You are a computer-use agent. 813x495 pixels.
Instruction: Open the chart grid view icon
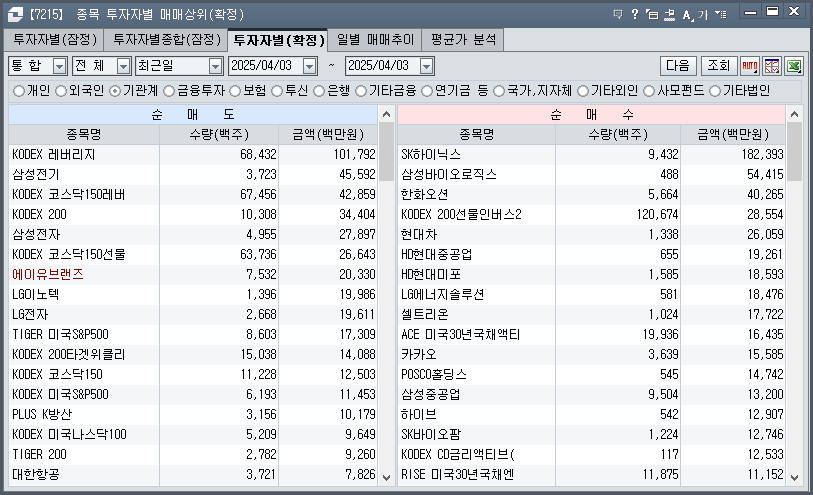772,66
